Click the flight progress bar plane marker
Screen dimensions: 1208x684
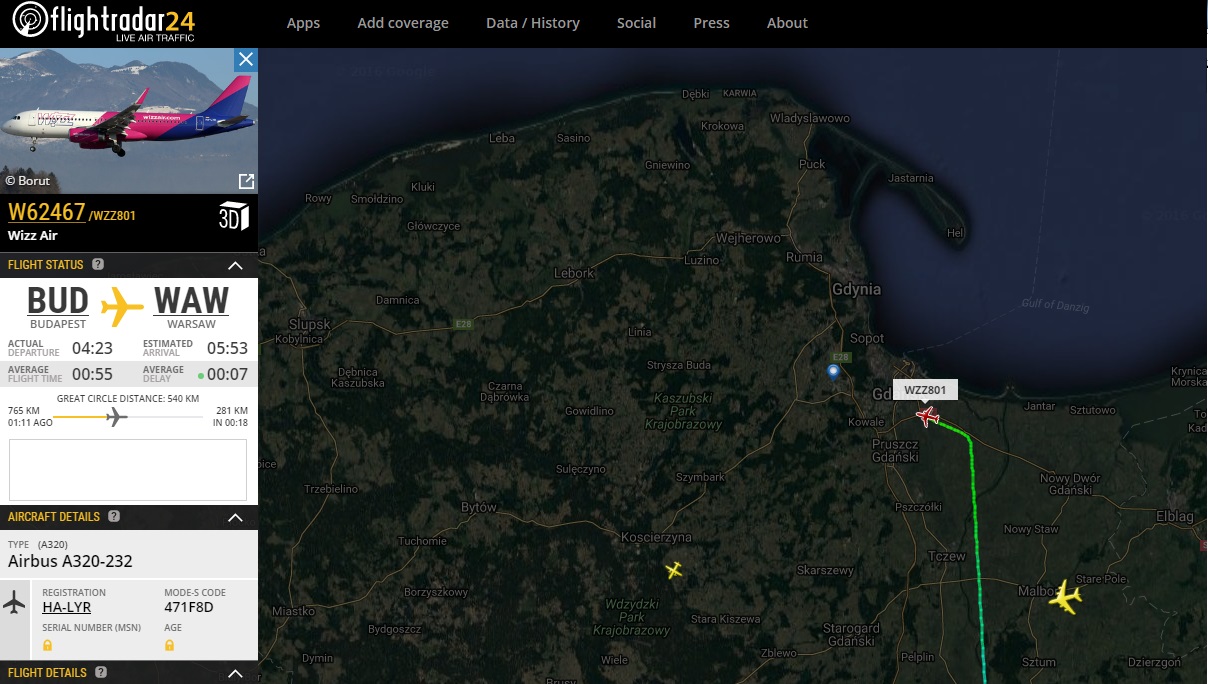117,416
